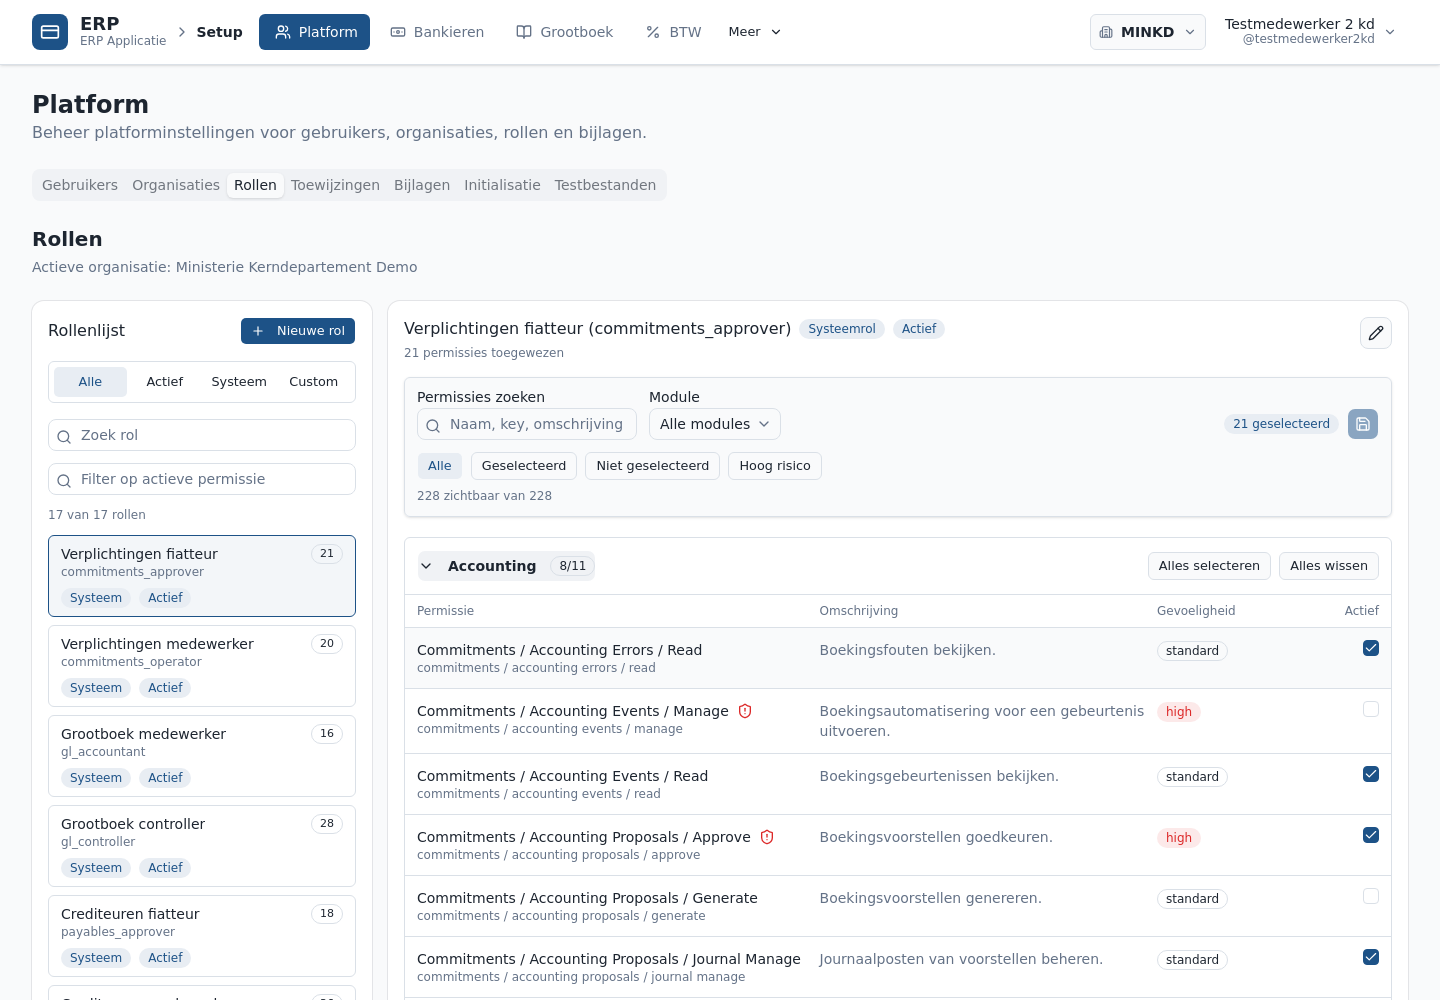The image size is (1440, 1000).
Task: Click the breadcrumb chevron before Setup
Action: pos(182,32)
